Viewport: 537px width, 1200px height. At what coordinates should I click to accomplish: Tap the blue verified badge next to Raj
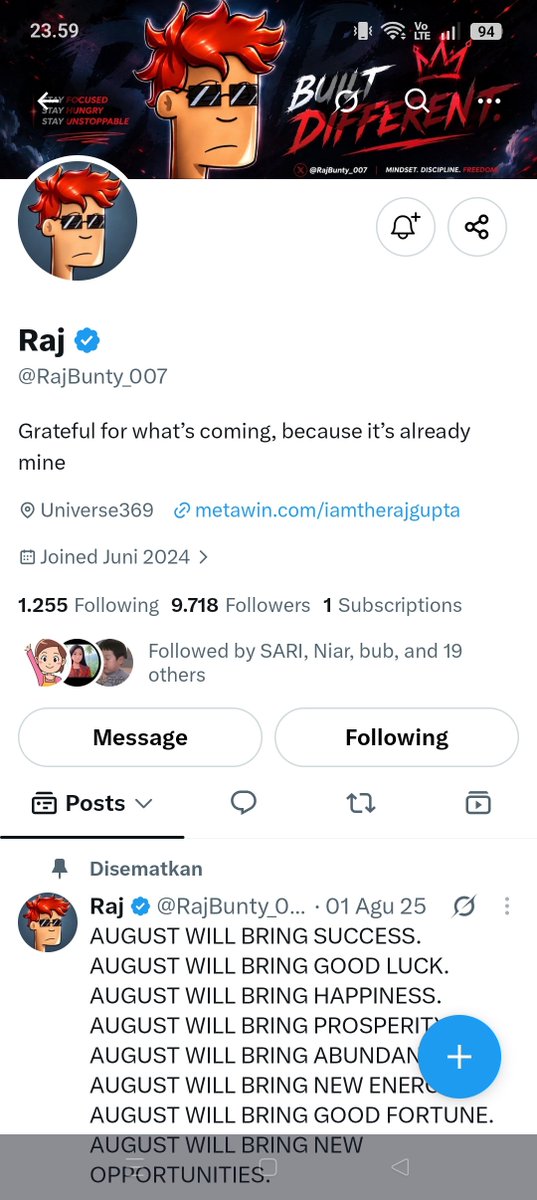click(87, 341)
